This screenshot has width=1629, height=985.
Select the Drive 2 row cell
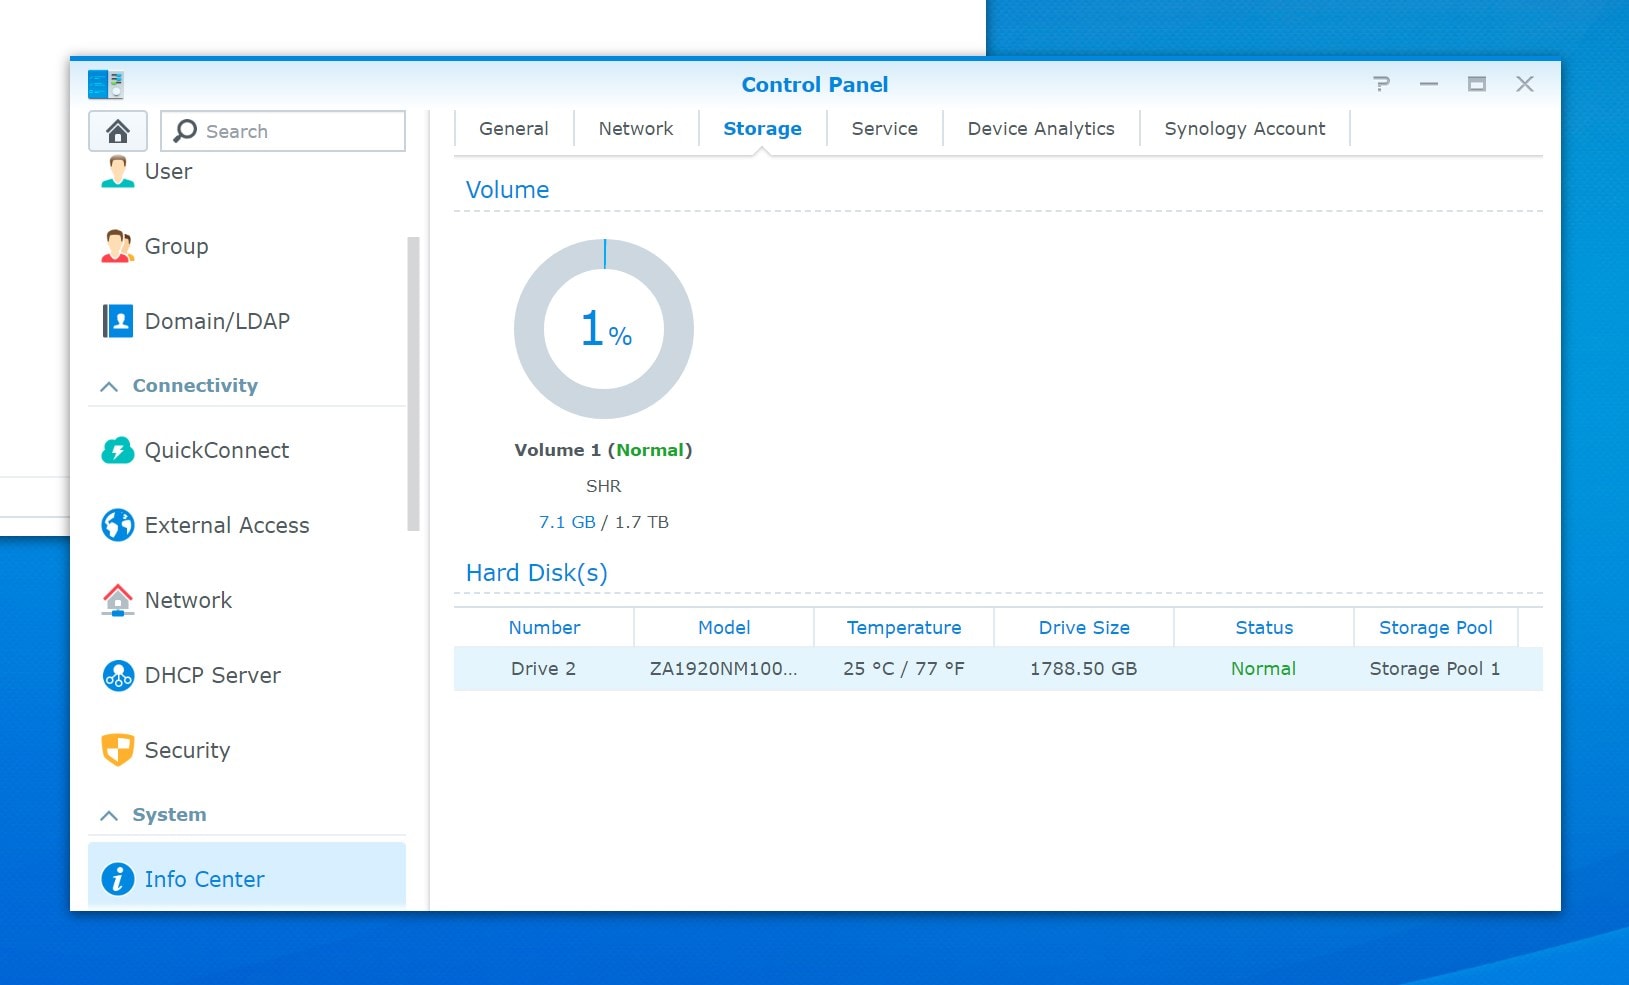[543, 669]
